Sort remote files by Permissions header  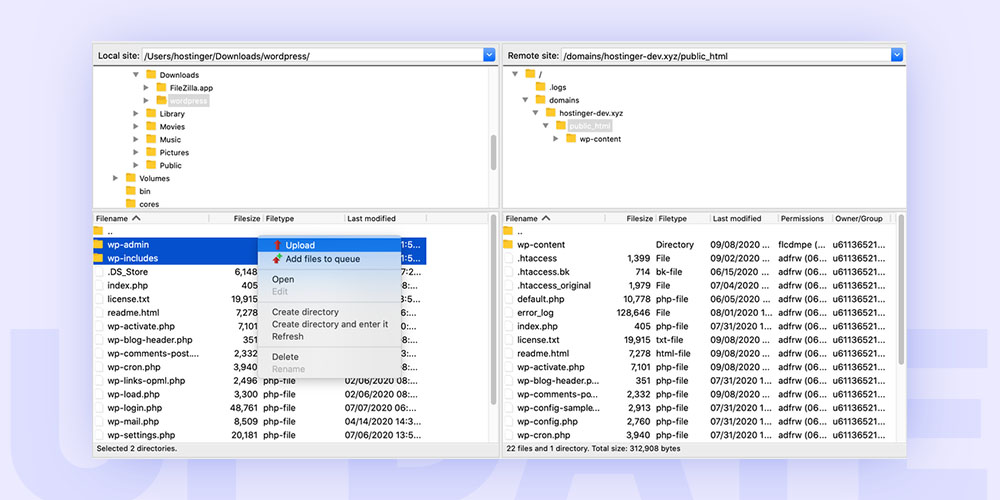point(805,218)
